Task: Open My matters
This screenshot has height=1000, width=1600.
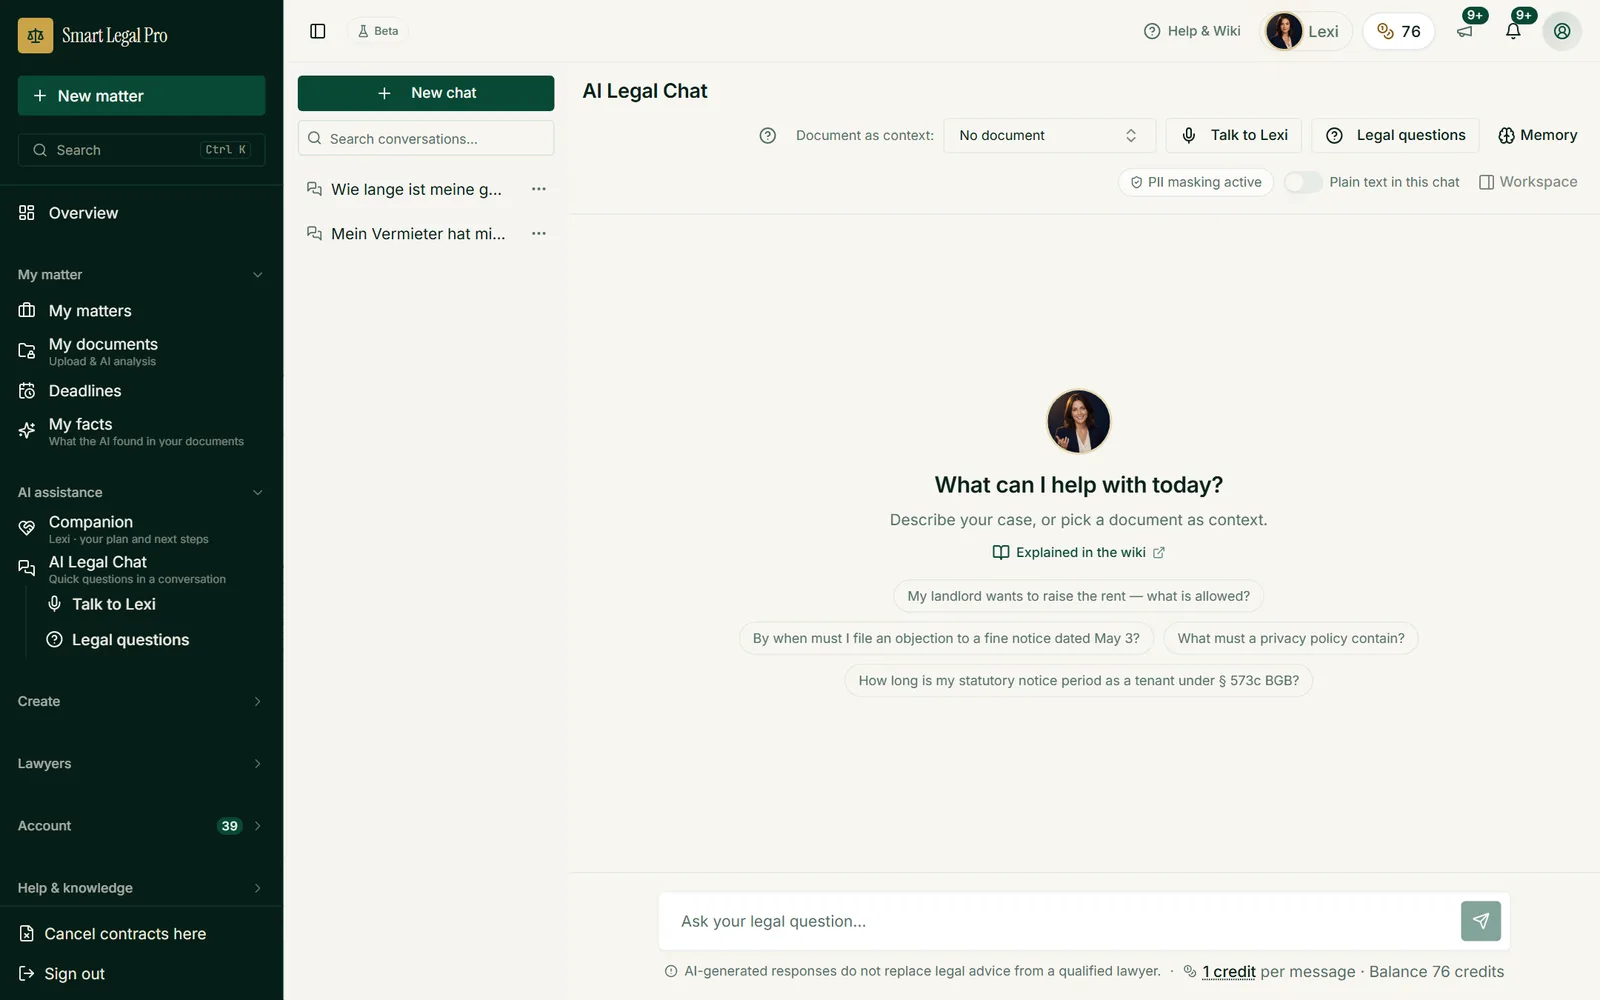Action: point(141,311)
